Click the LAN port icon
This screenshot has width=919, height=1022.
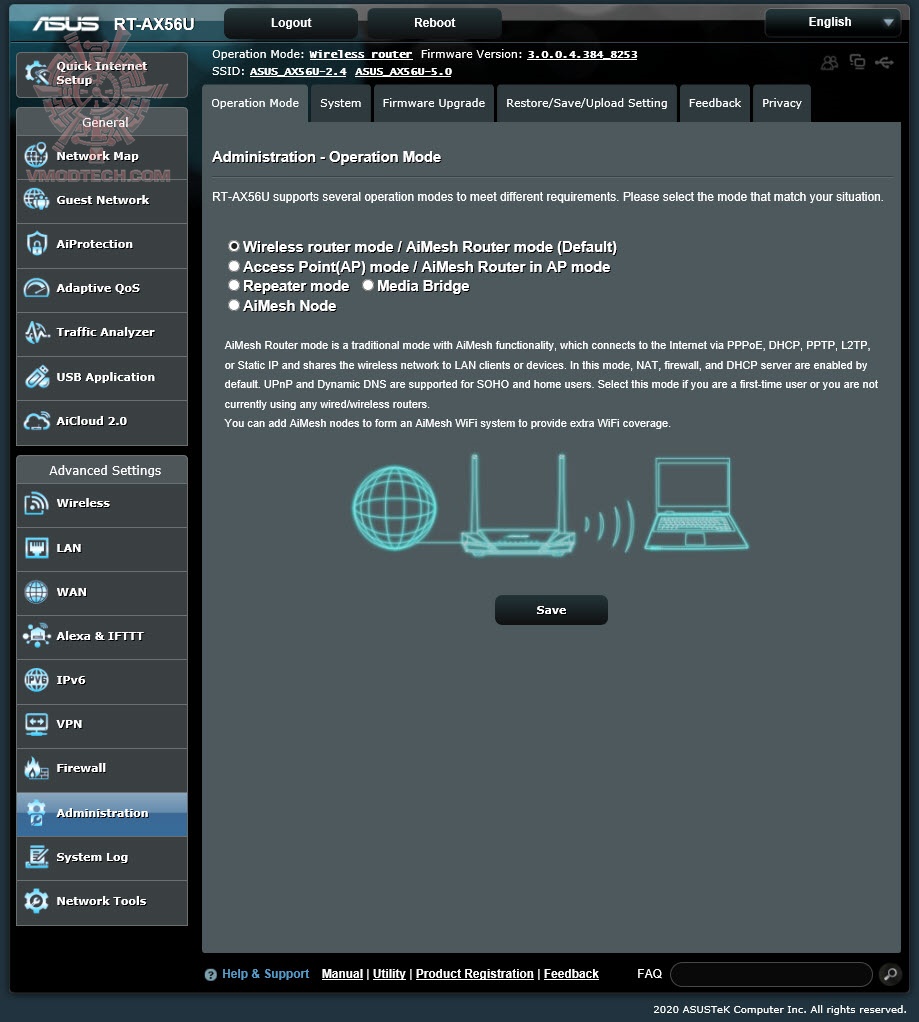pyautogui.click(x=36, y=548)
